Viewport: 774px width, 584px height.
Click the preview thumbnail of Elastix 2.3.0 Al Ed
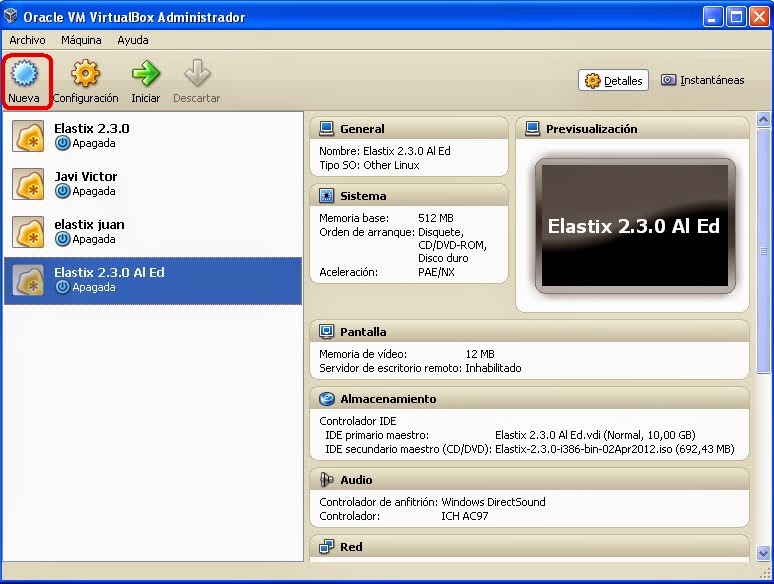point(635,226)
